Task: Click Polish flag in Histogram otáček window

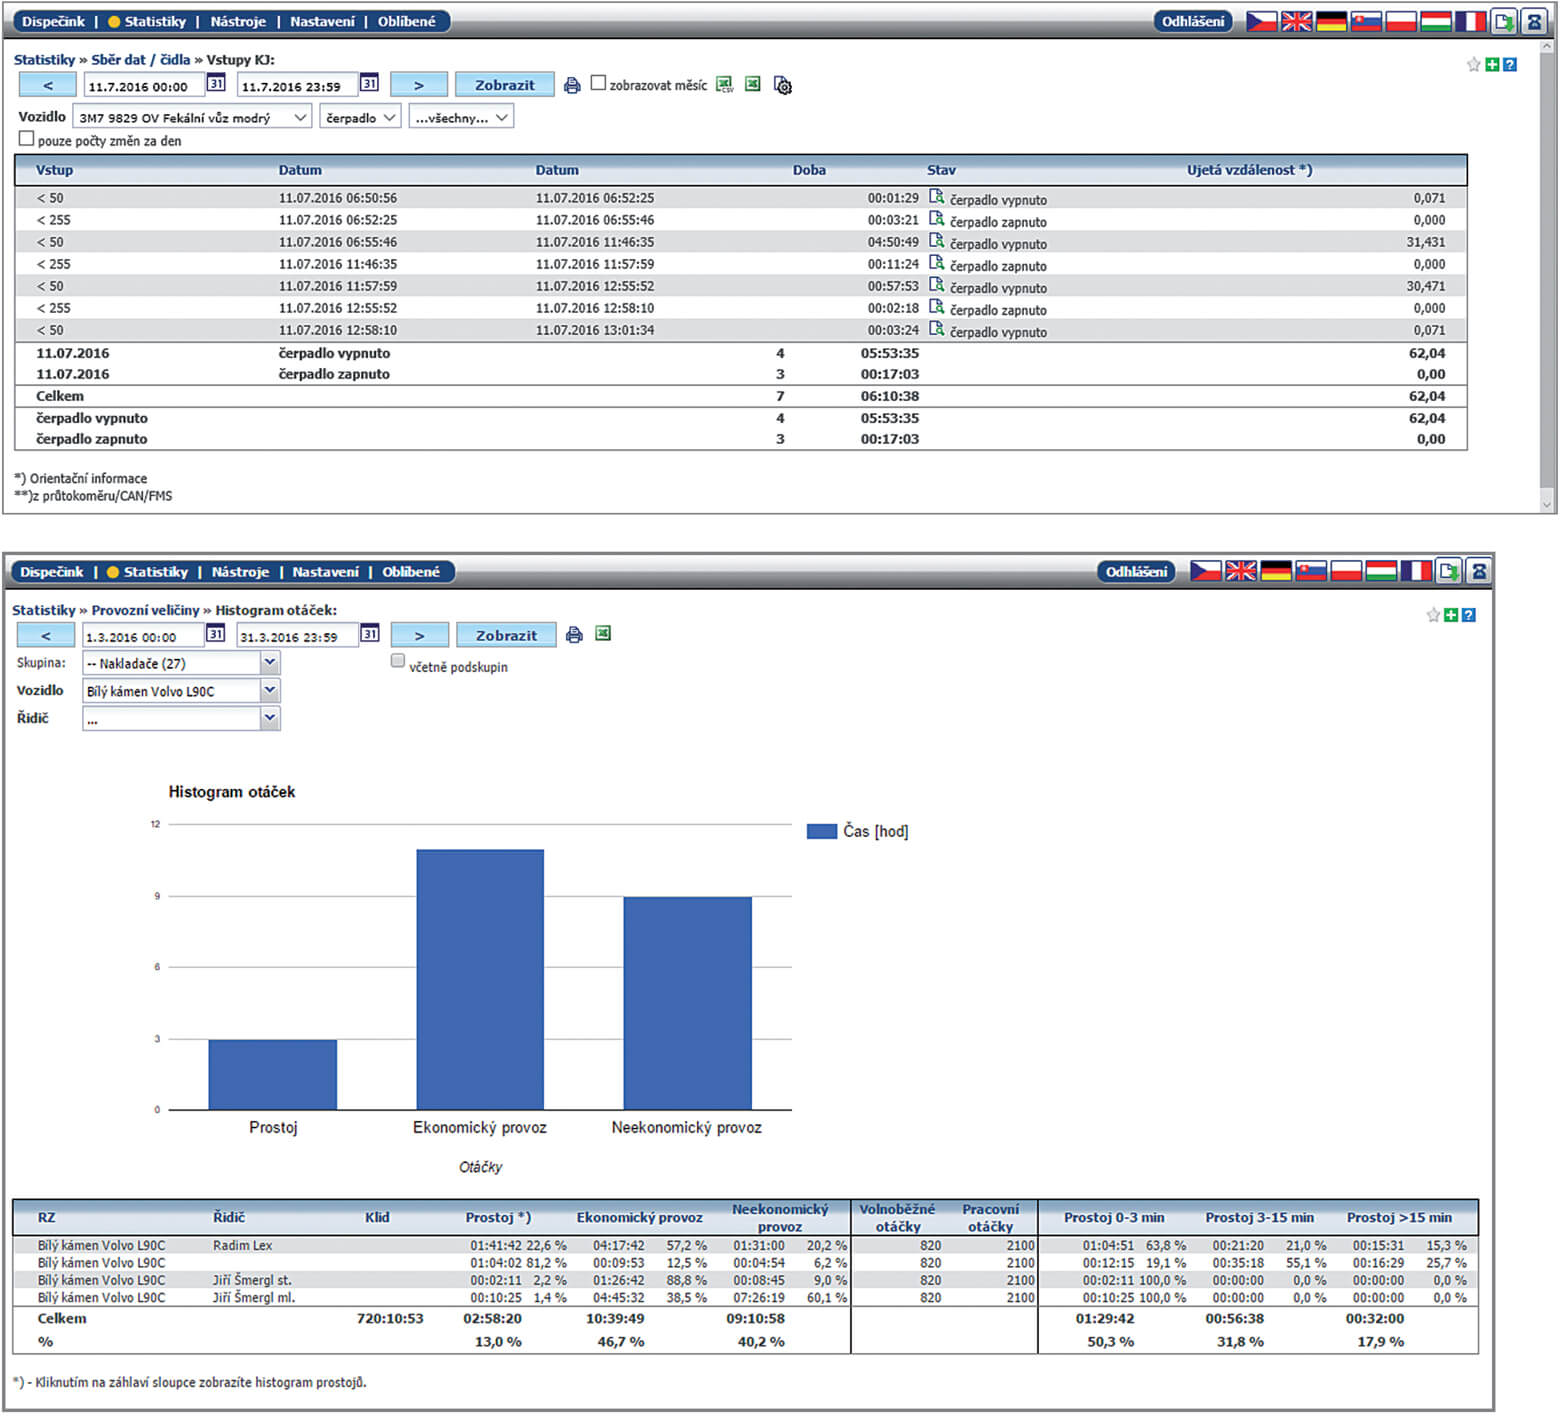Action: point(1346,571)
